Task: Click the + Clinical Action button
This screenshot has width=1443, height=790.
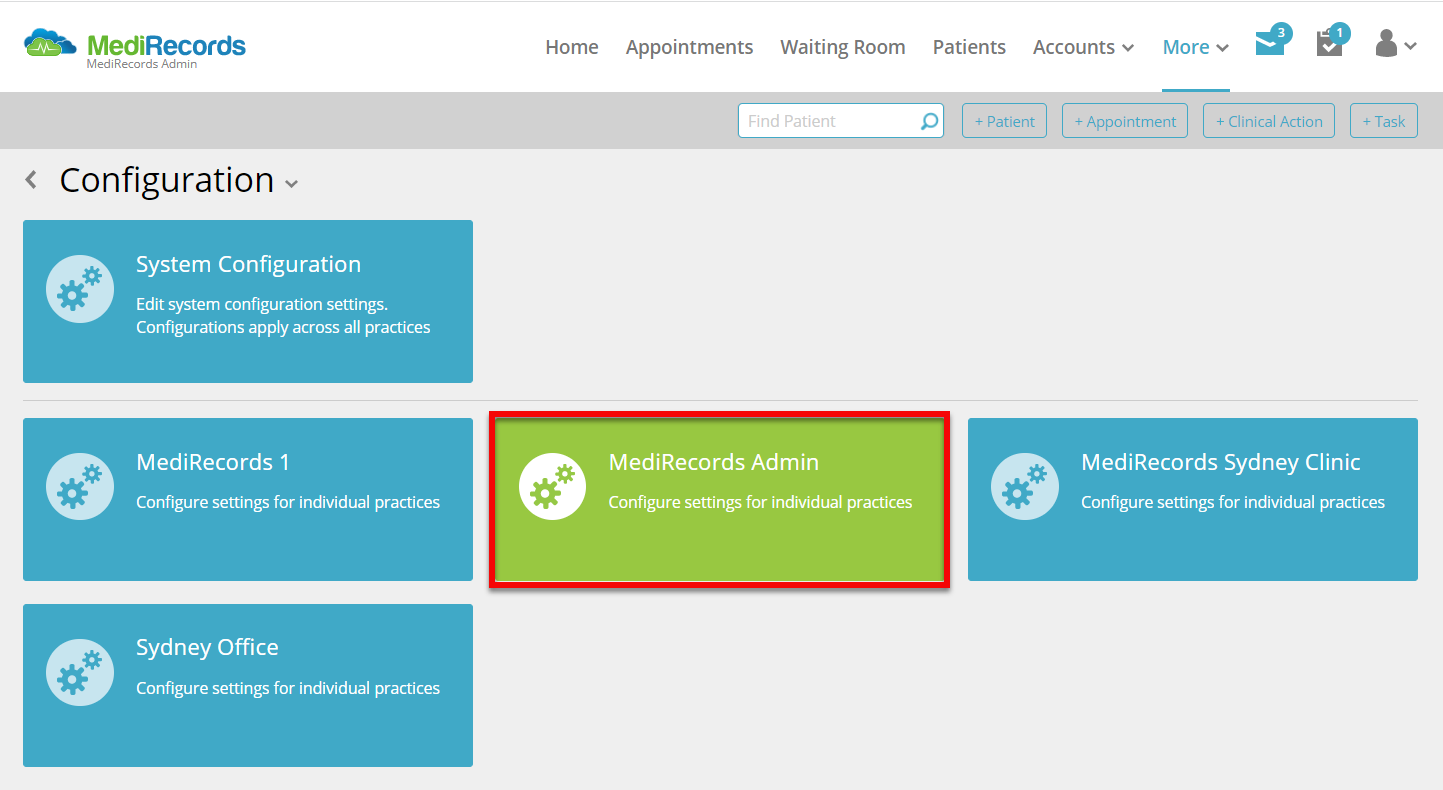Action: click(1269, 121)
